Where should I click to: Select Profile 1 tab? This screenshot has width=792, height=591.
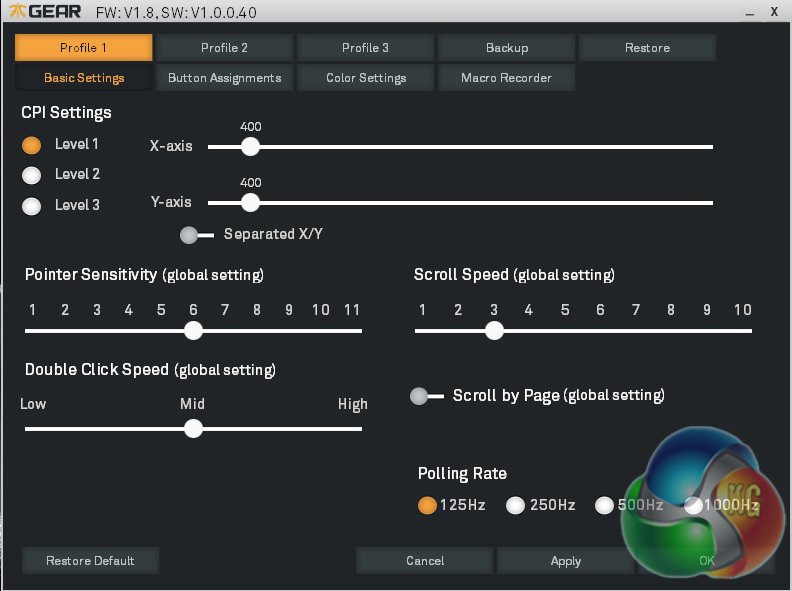[x=83, y=47]
